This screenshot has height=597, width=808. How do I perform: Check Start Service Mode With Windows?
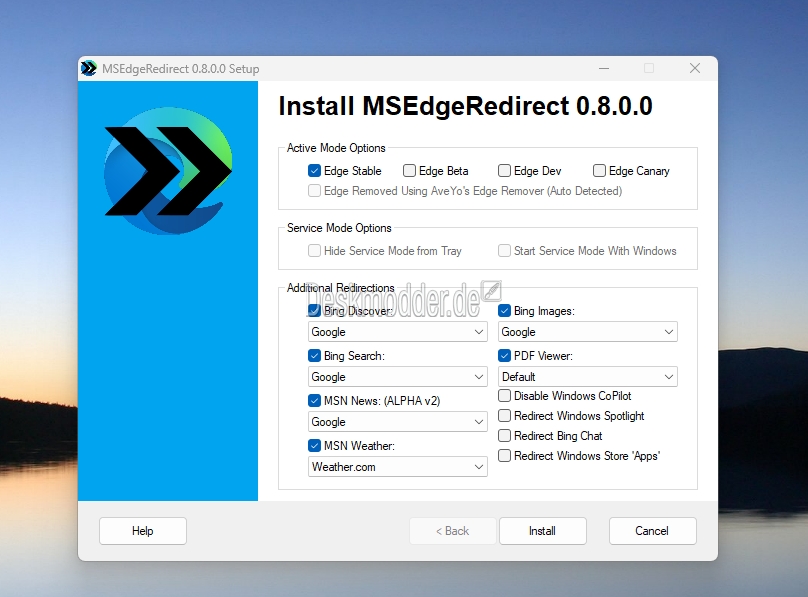(504, 251)
